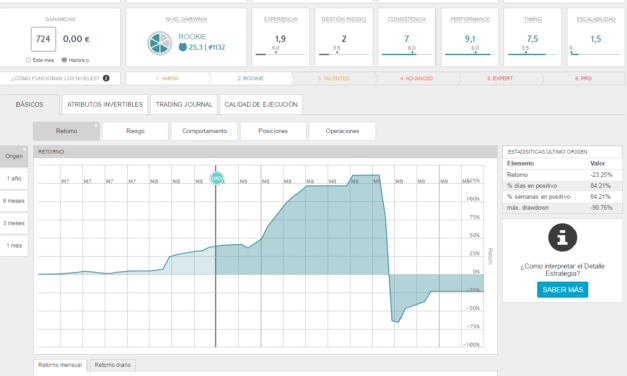
Task: Open the CALIDAD DE EJECUCIÓN tab
Action: 261,105
